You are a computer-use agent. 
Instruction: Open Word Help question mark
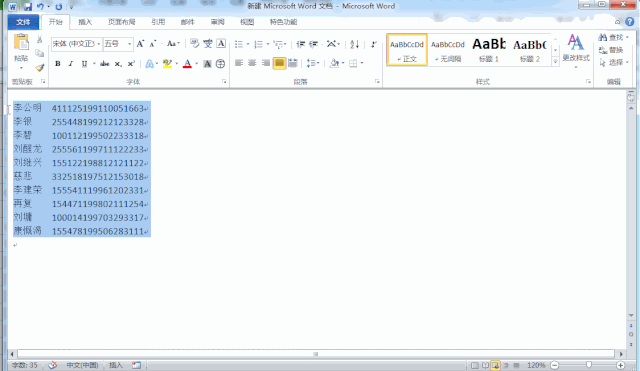click(x=629, y=22)
